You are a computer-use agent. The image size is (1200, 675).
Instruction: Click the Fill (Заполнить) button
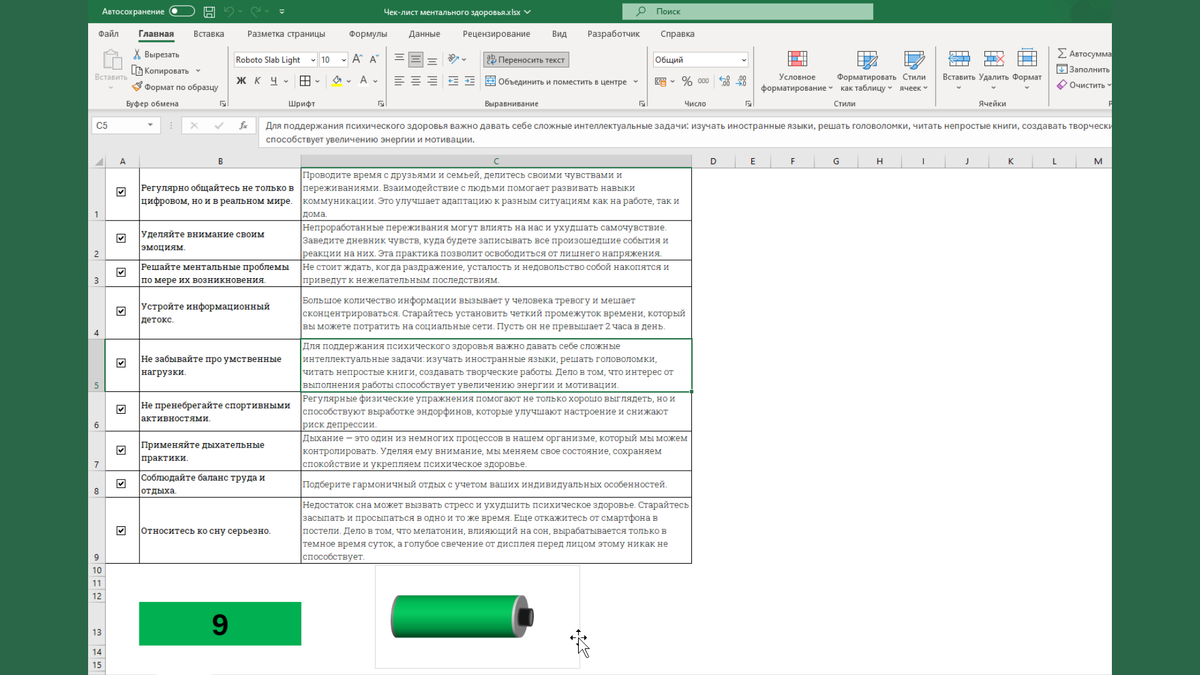tap(1083, 70)
